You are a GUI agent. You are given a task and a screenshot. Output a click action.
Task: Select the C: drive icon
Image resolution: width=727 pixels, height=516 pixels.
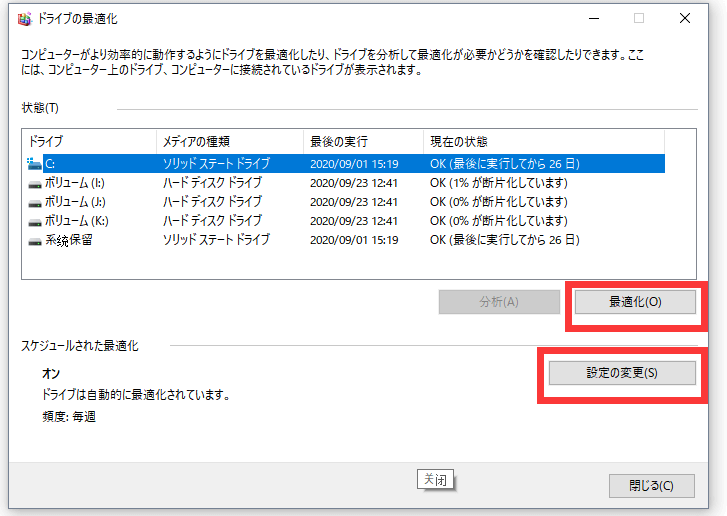[x=34, y=164]
